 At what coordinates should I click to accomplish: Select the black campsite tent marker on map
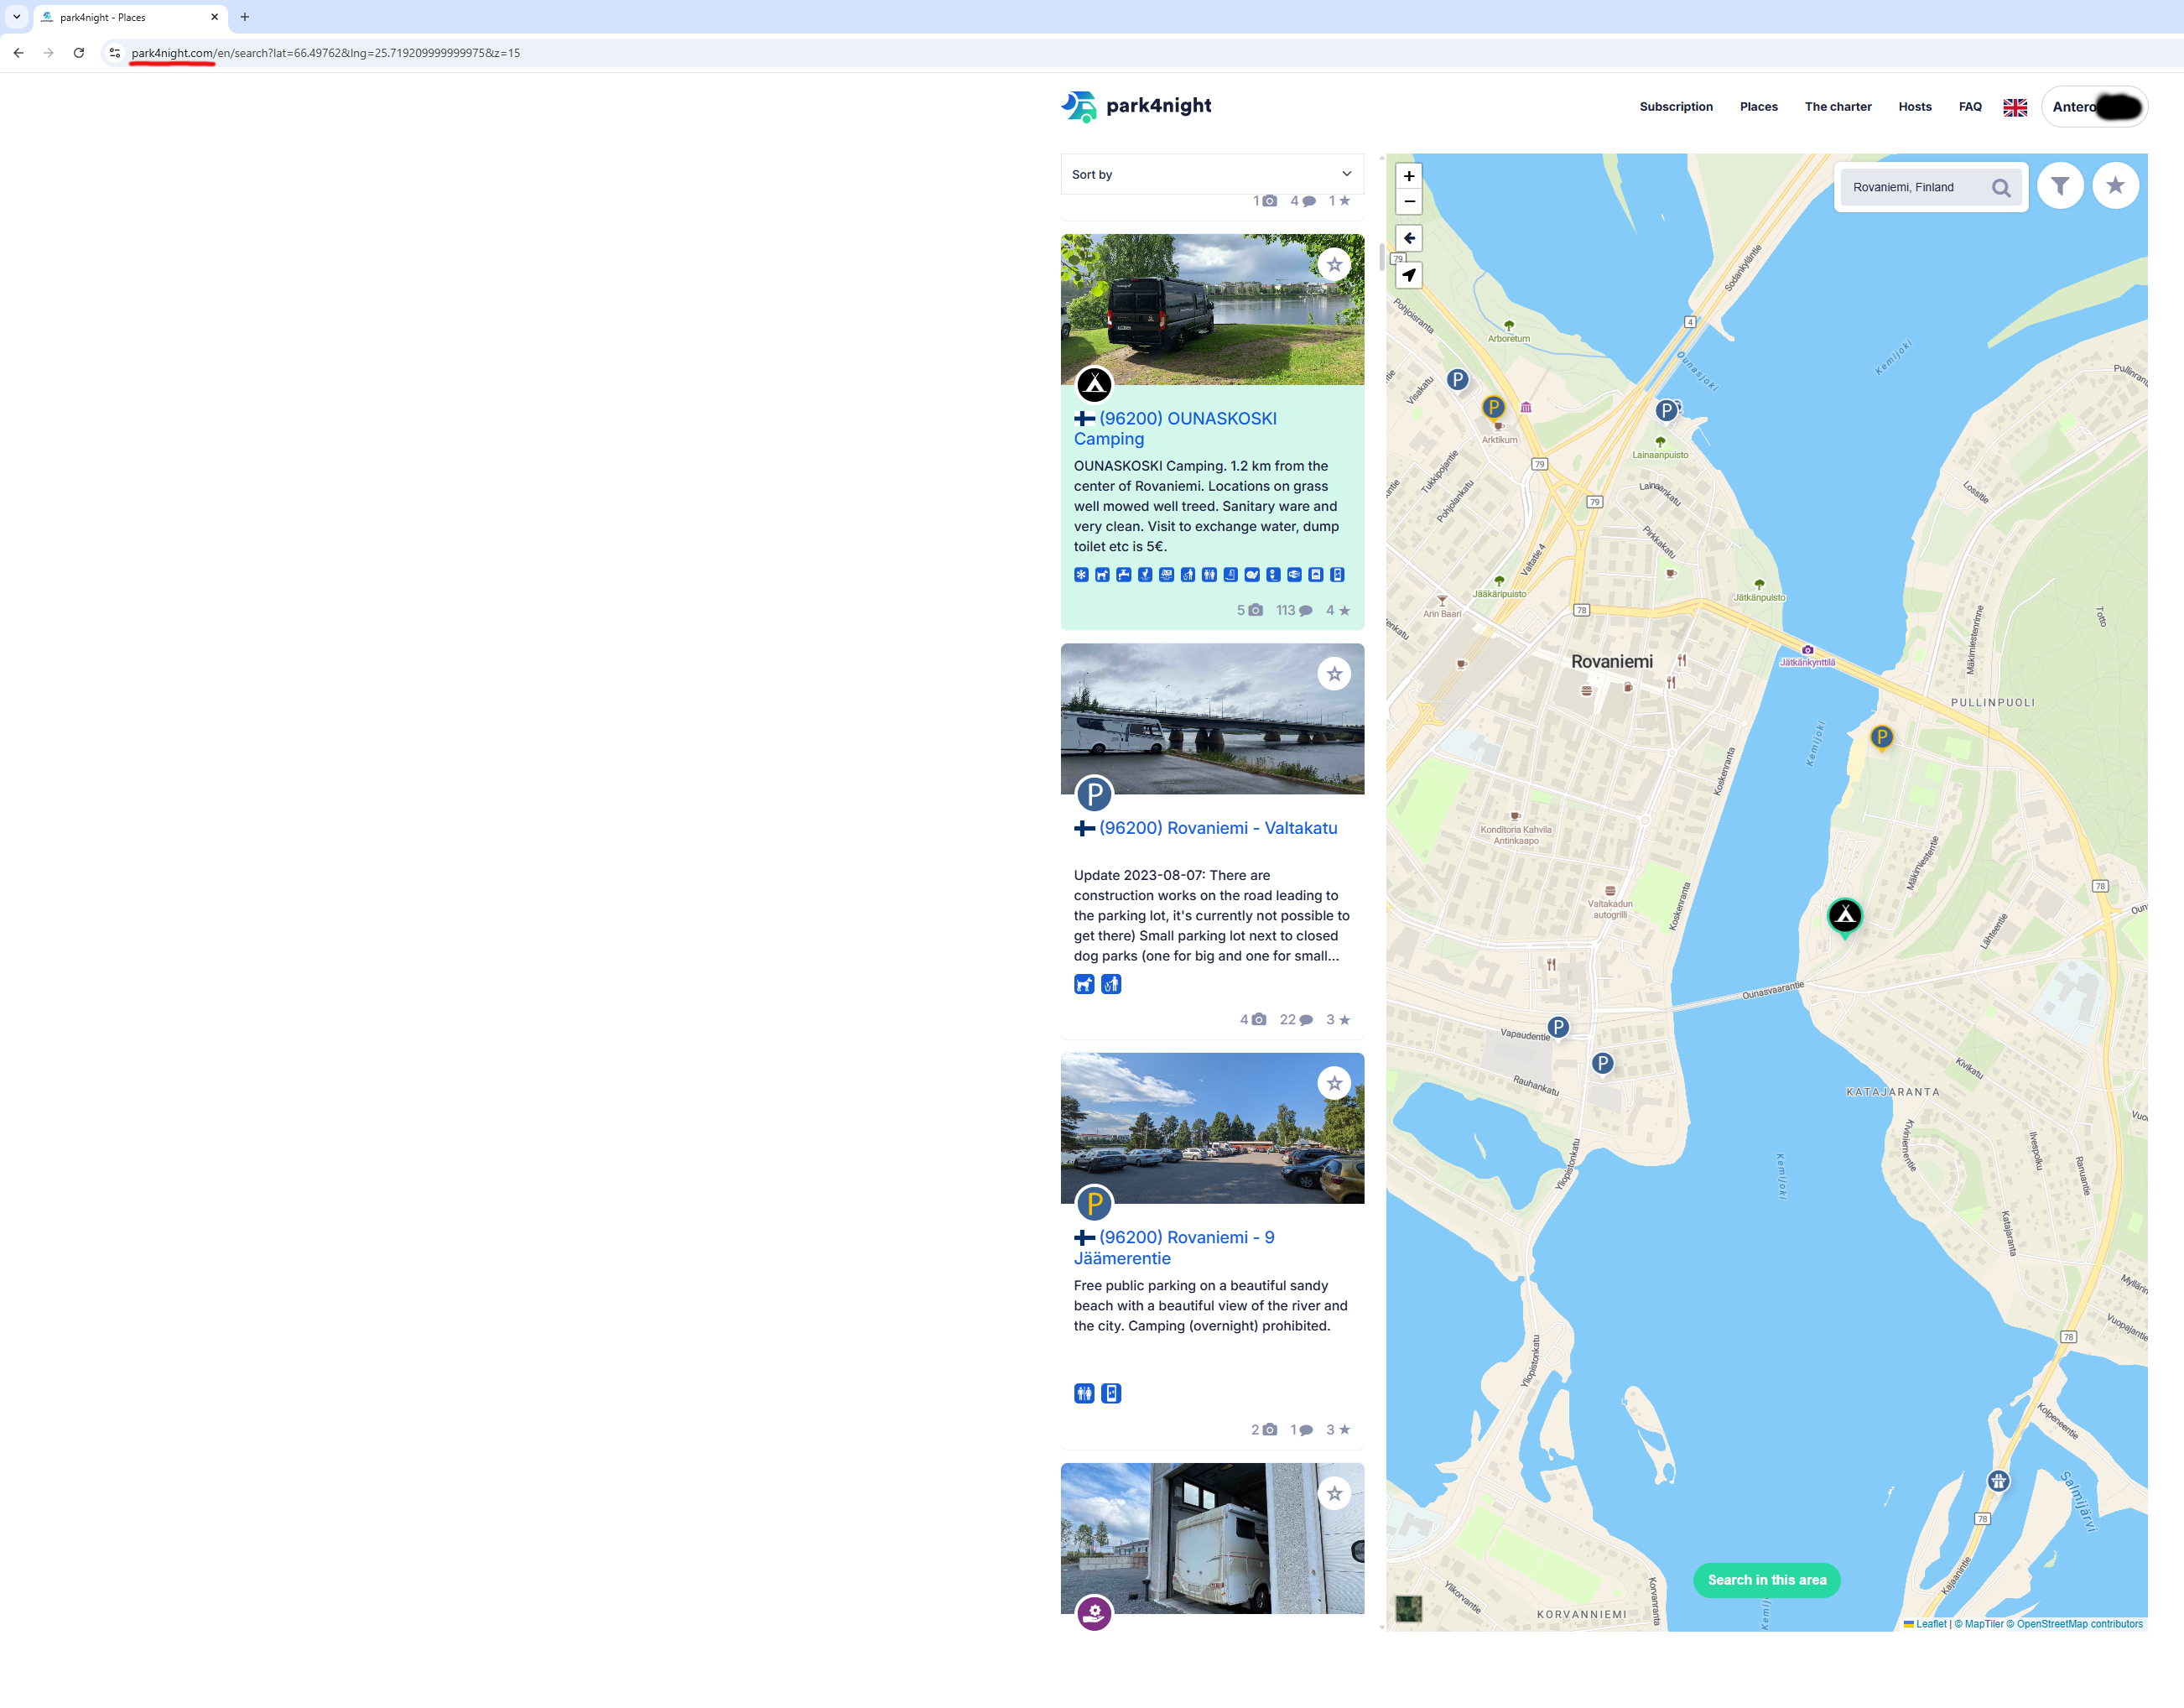(x=1844, y=915)
